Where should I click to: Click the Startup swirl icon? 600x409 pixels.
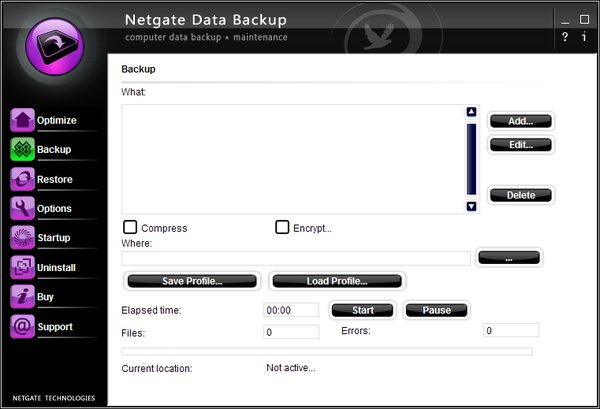[x=23, y=238]
